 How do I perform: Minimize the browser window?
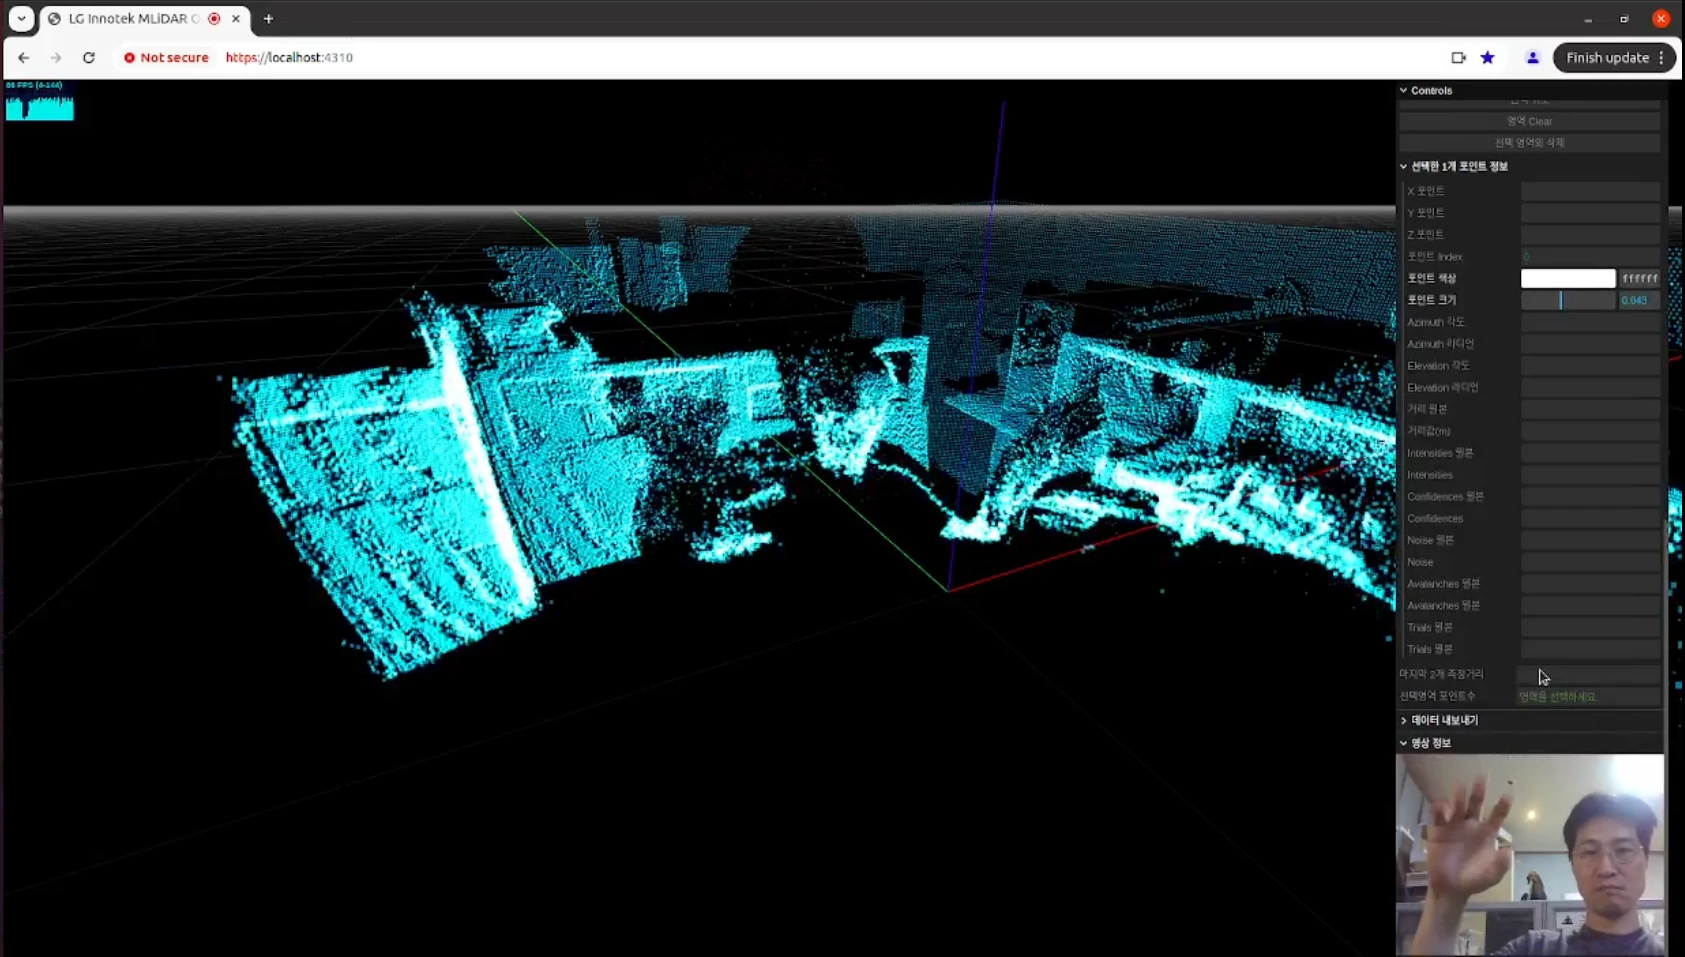click(1588, 19)
